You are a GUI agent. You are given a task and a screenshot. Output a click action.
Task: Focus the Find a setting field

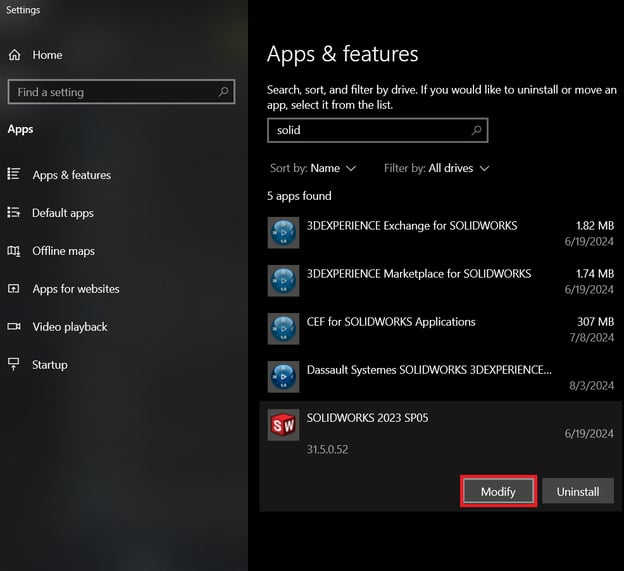tap(110, 92)
